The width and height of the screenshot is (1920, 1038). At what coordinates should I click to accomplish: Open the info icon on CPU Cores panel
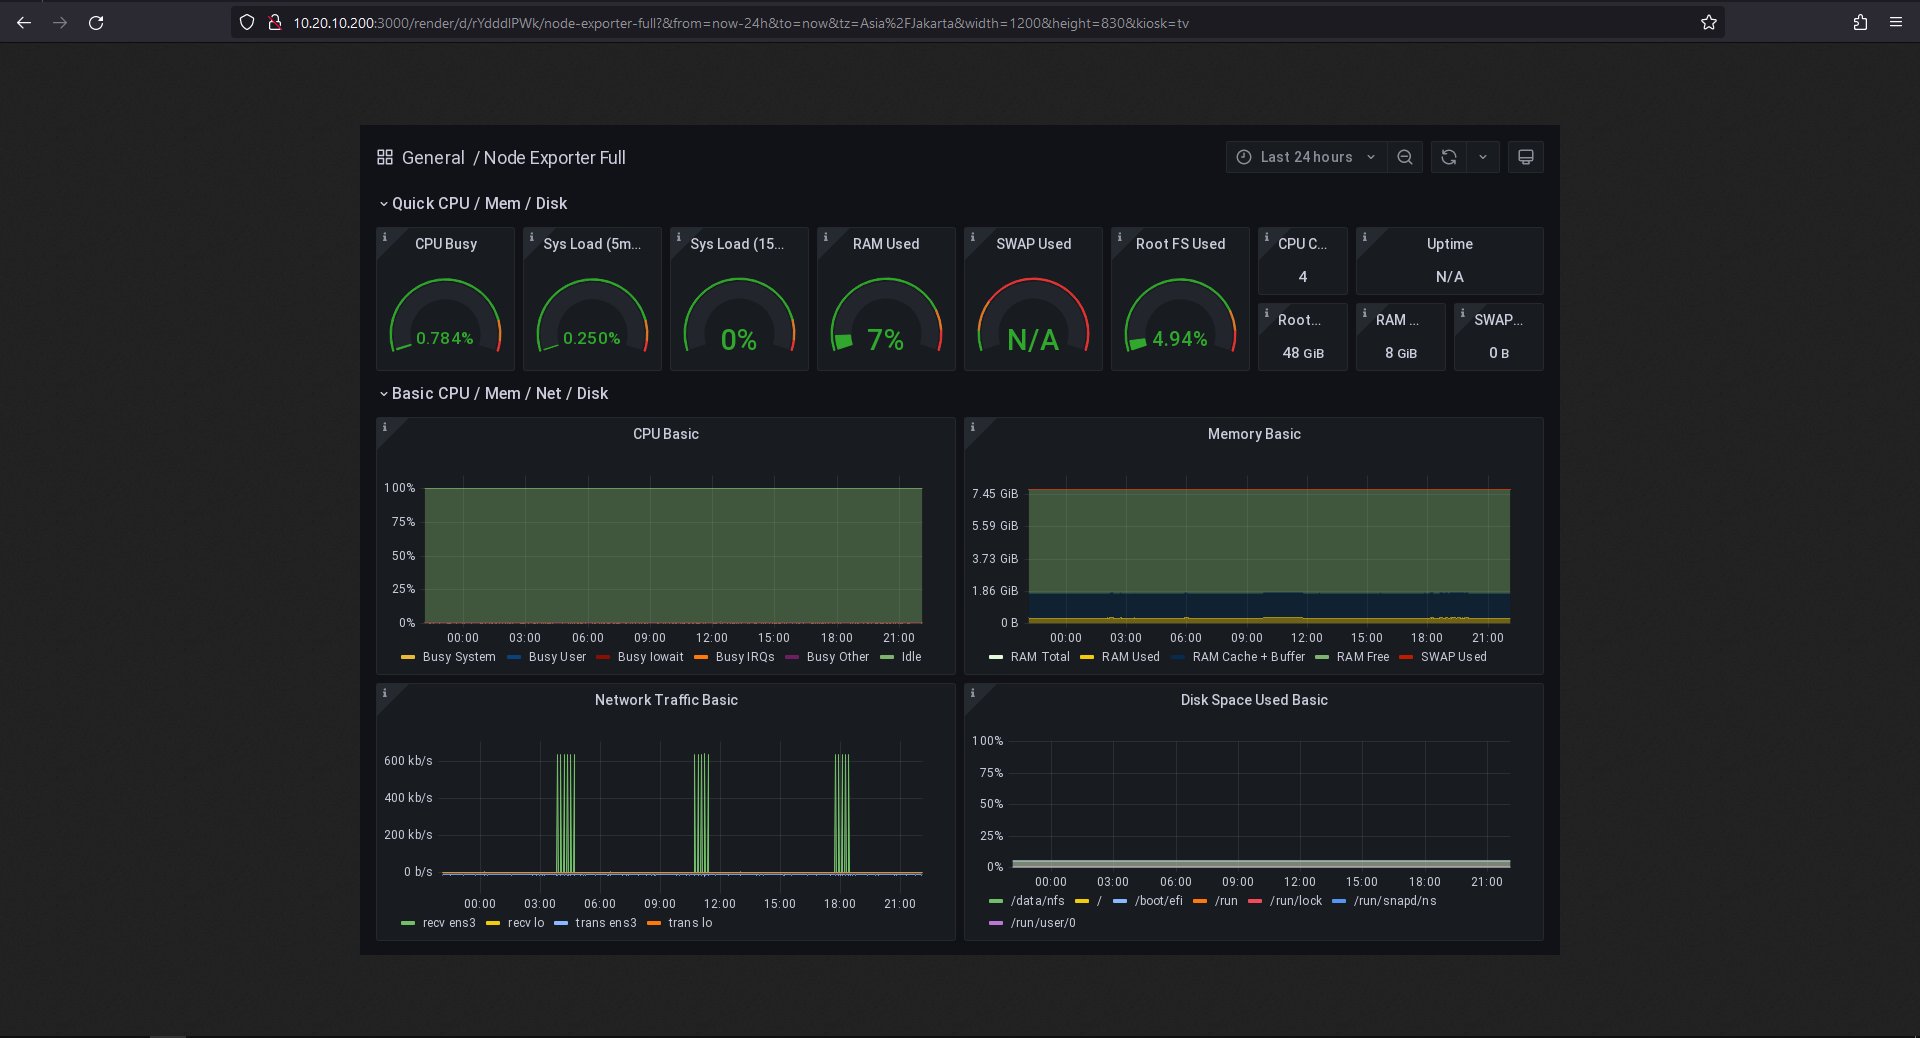(1267, 237)
